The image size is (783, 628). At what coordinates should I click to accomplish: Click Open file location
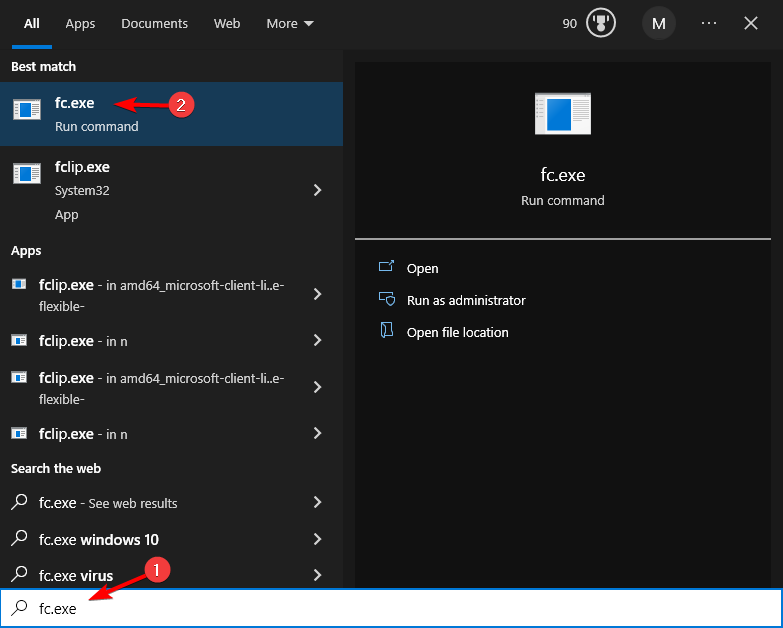[457, 332]
